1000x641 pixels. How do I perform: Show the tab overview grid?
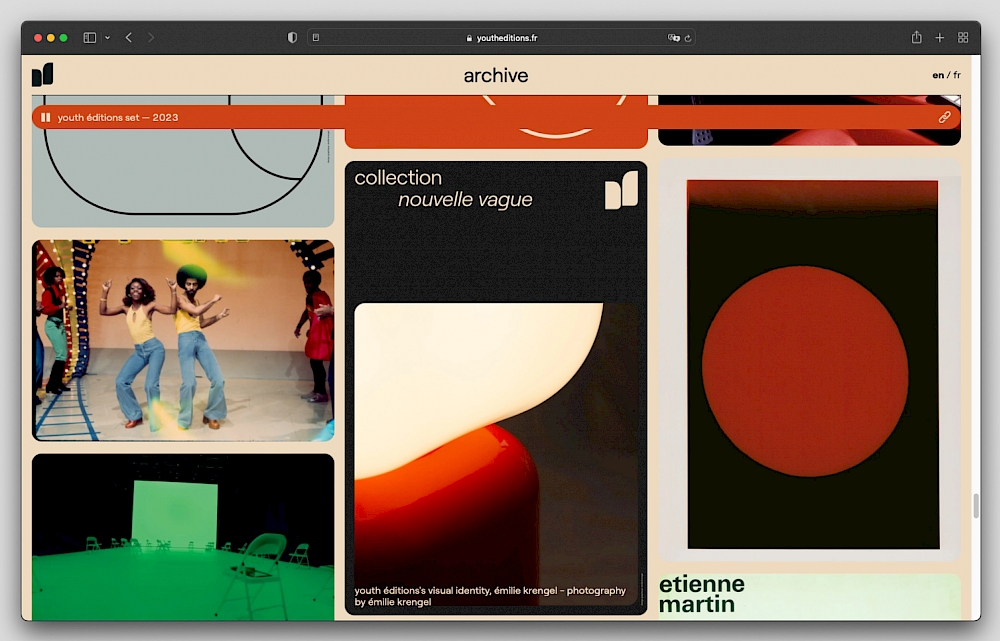963,38
